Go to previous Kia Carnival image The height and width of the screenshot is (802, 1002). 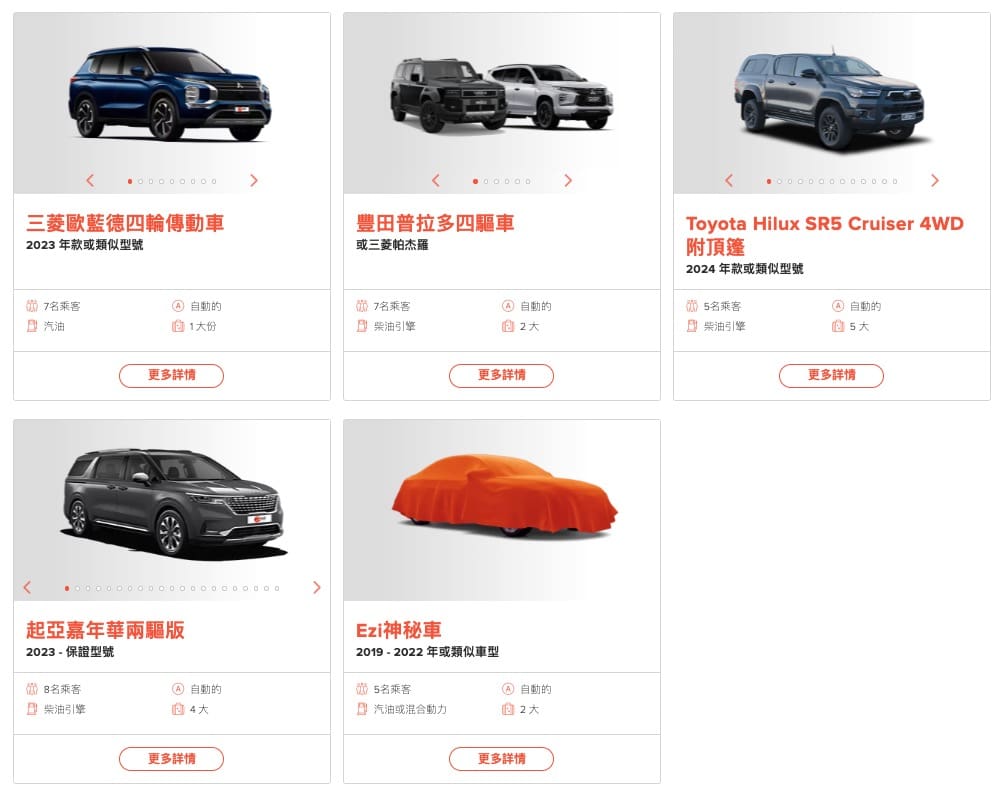pyautogui.click(x=27, y=587)
